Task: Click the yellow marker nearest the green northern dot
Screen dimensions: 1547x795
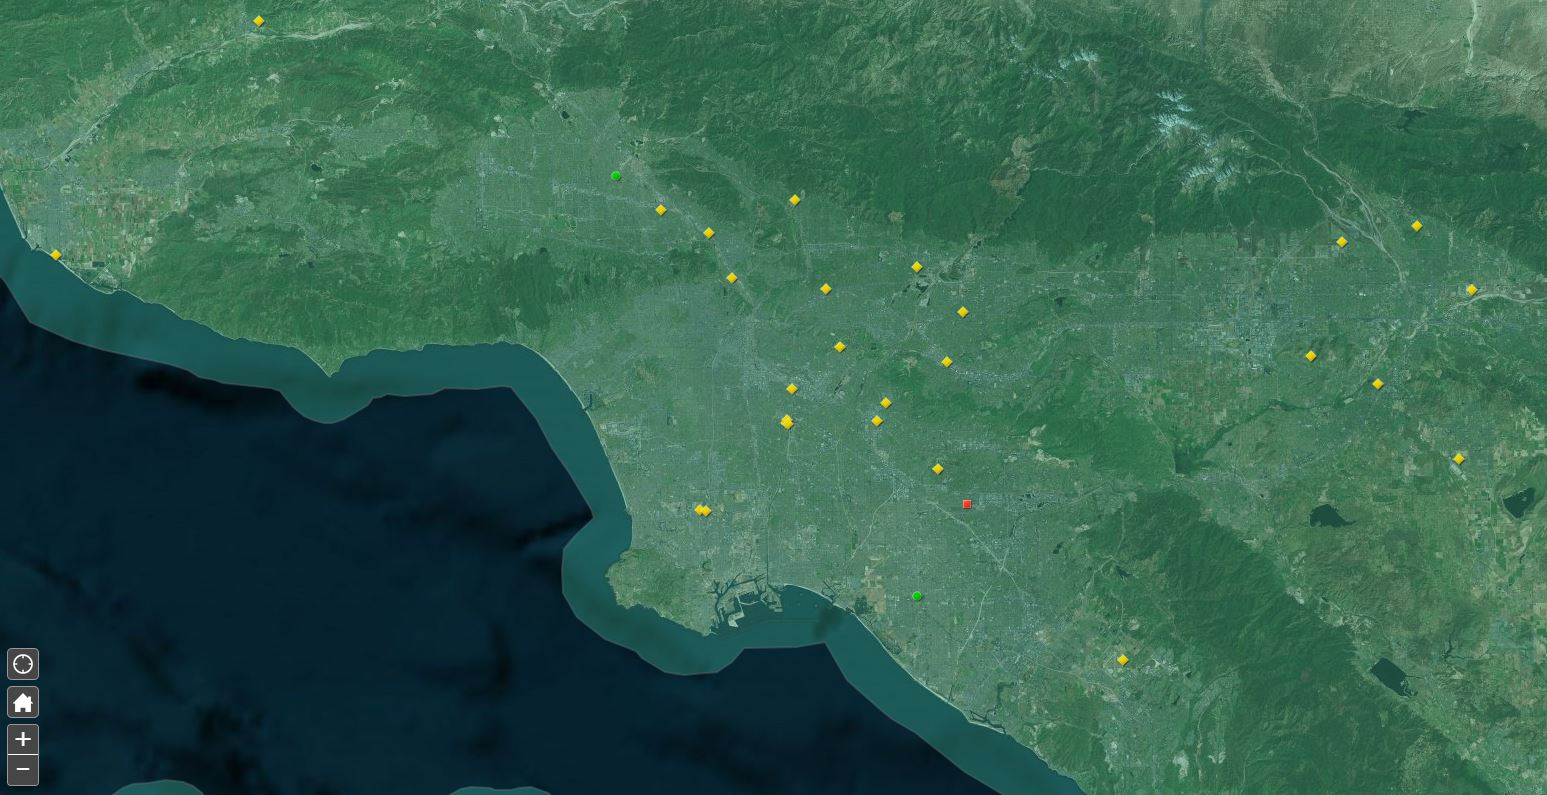Action: tap(661, 209)
